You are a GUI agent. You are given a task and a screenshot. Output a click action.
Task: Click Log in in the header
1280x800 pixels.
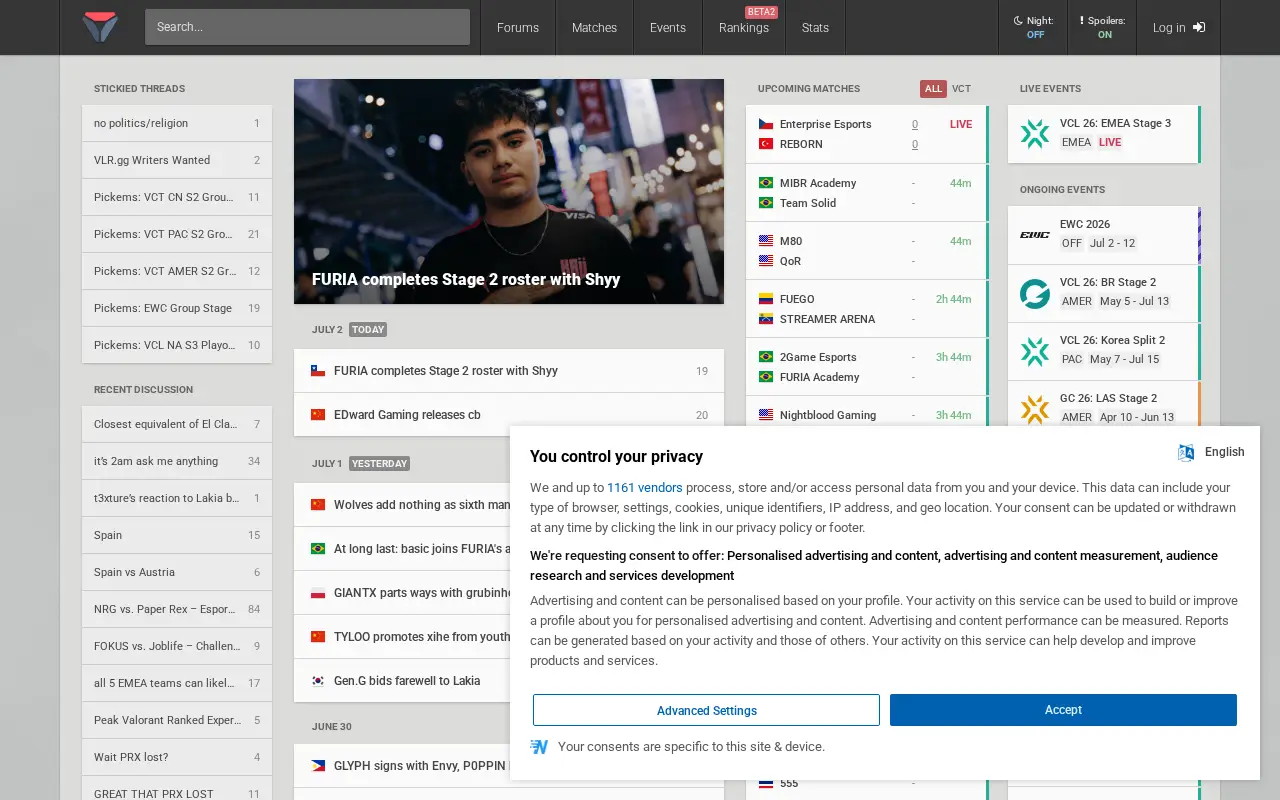(1178, 27)
